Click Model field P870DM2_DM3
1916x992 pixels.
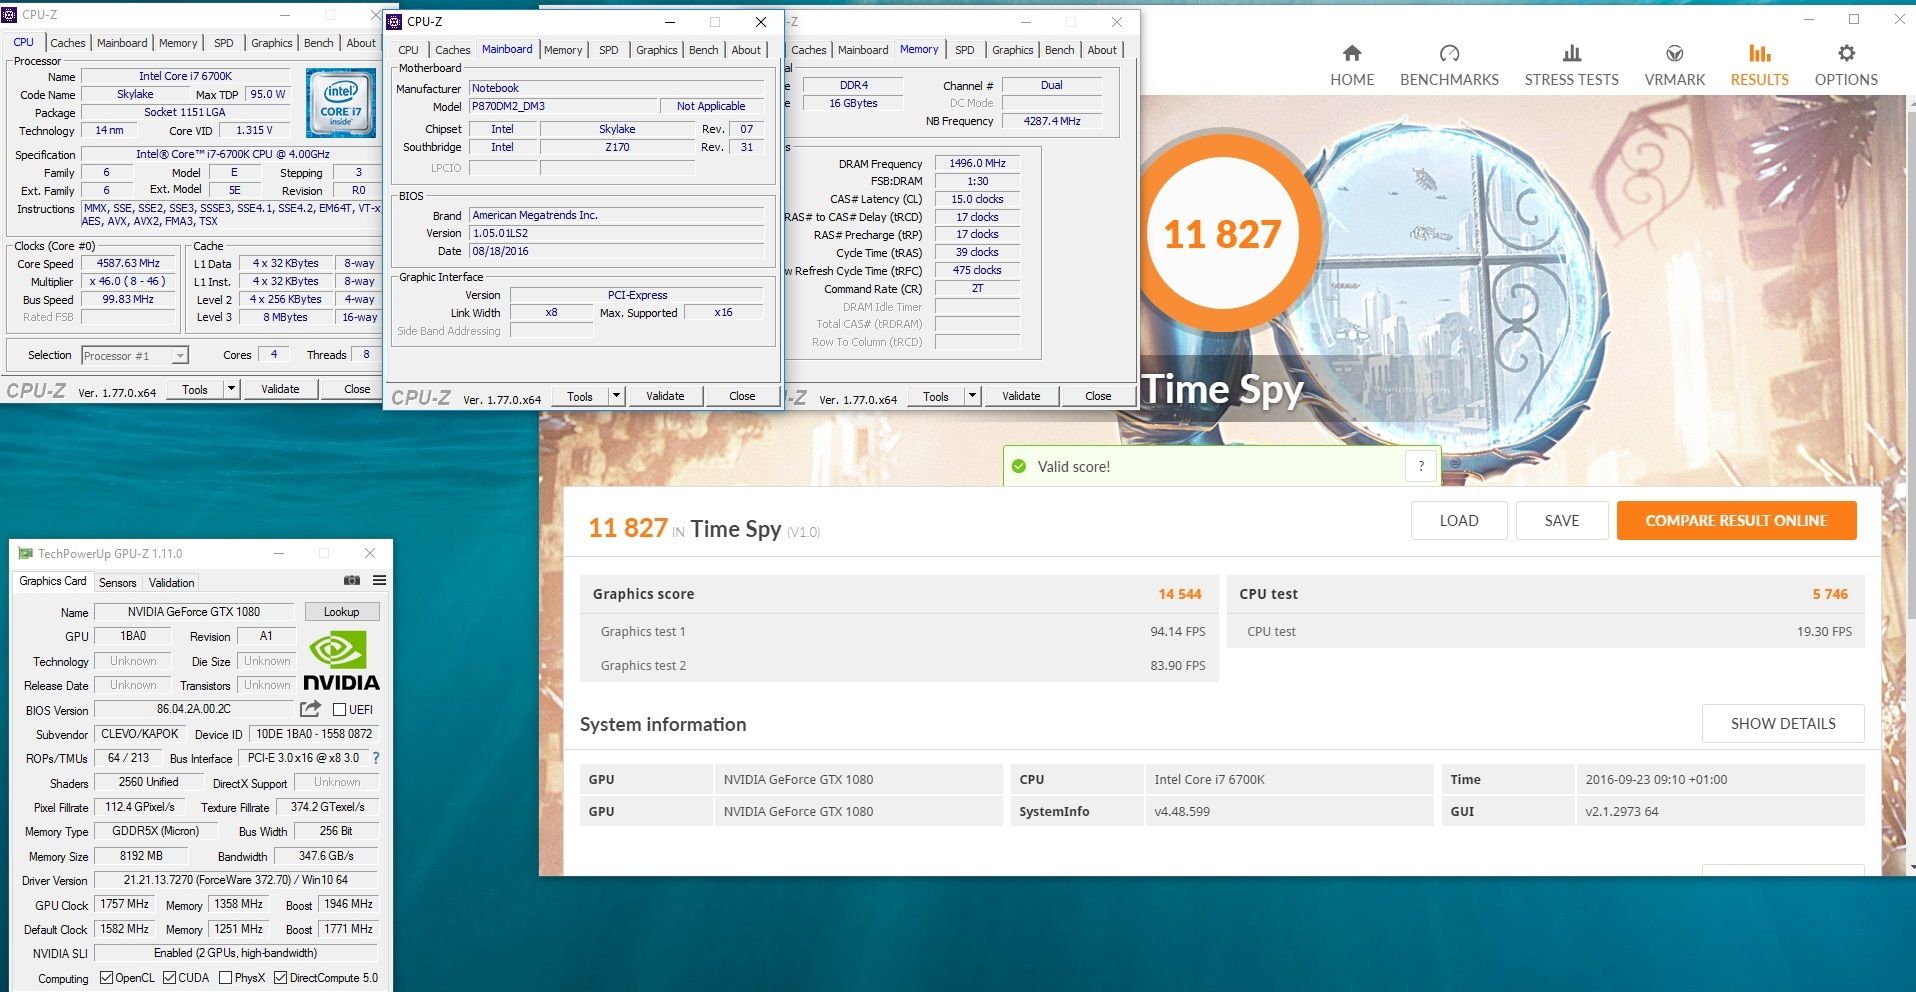pos(563,106)
